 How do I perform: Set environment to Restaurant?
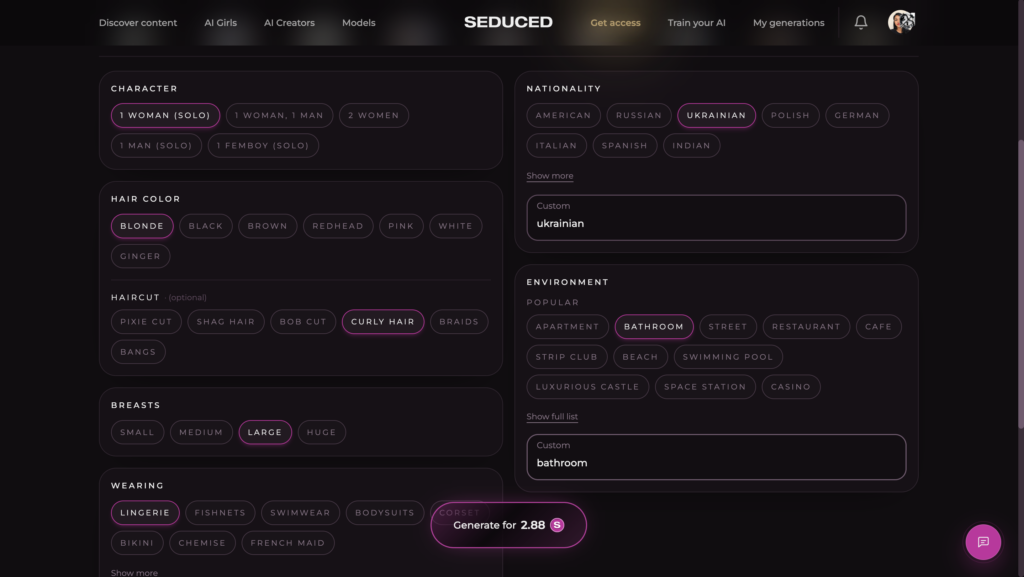click(806, 327)
